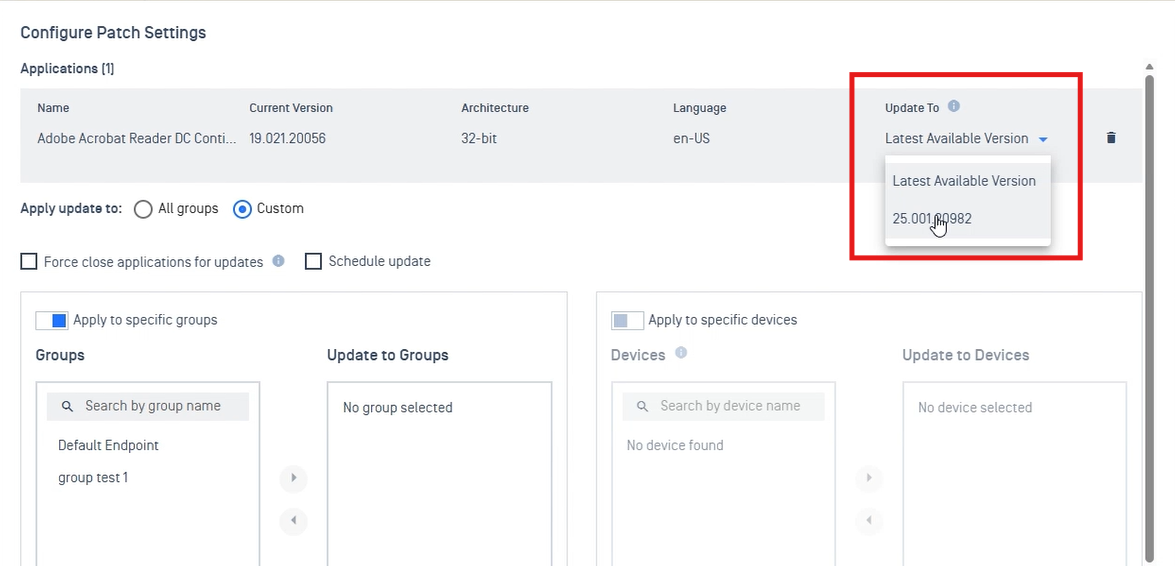Screen dimensions: 1175x566
Task: Choose version 25.001.20982 from dropdown list
Action: tap(932, 219)
